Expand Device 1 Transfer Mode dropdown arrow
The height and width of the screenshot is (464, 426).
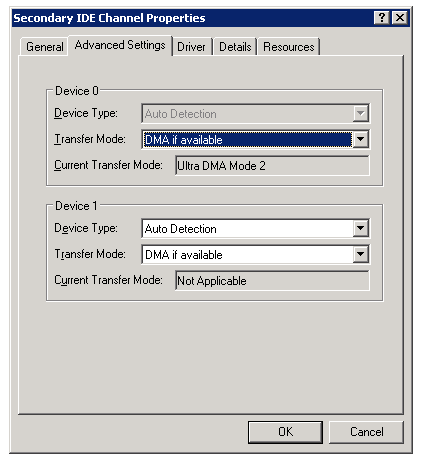pos(361,254)
